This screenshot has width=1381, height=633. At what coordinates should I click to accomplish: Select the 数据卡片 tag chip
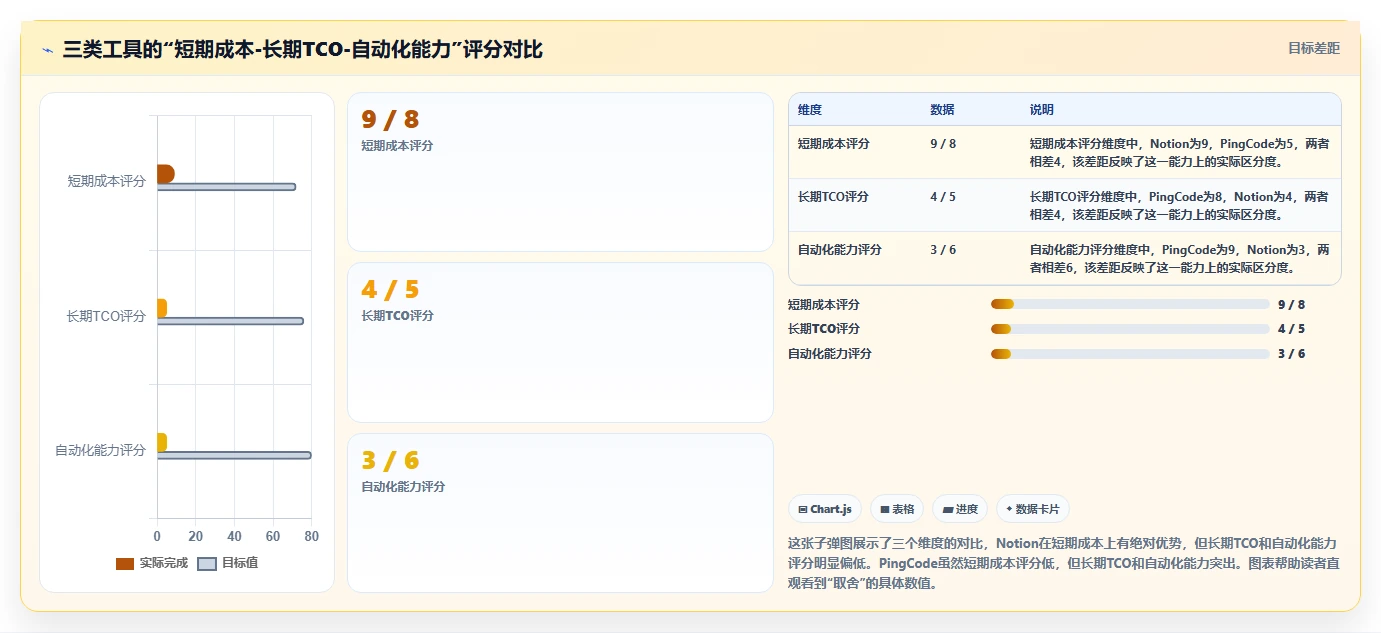click(x=1033, y=509)
